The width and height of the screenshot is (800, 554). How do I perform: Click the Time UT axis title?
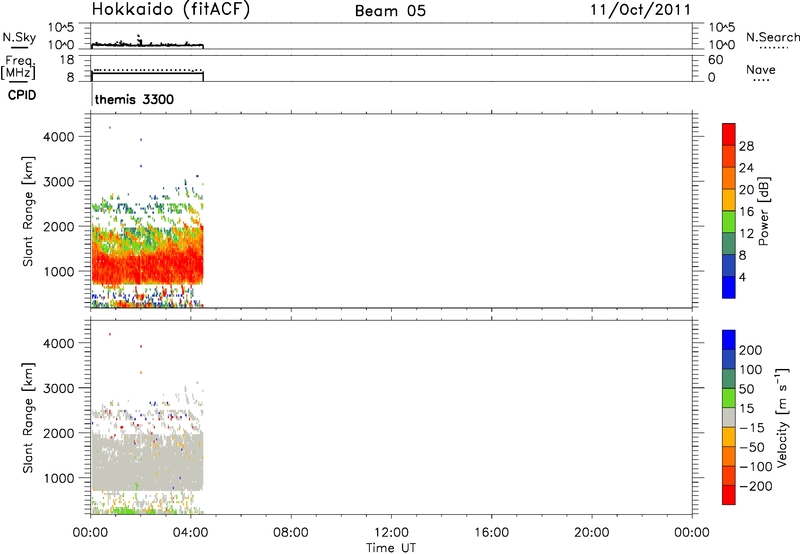[391, 548]
